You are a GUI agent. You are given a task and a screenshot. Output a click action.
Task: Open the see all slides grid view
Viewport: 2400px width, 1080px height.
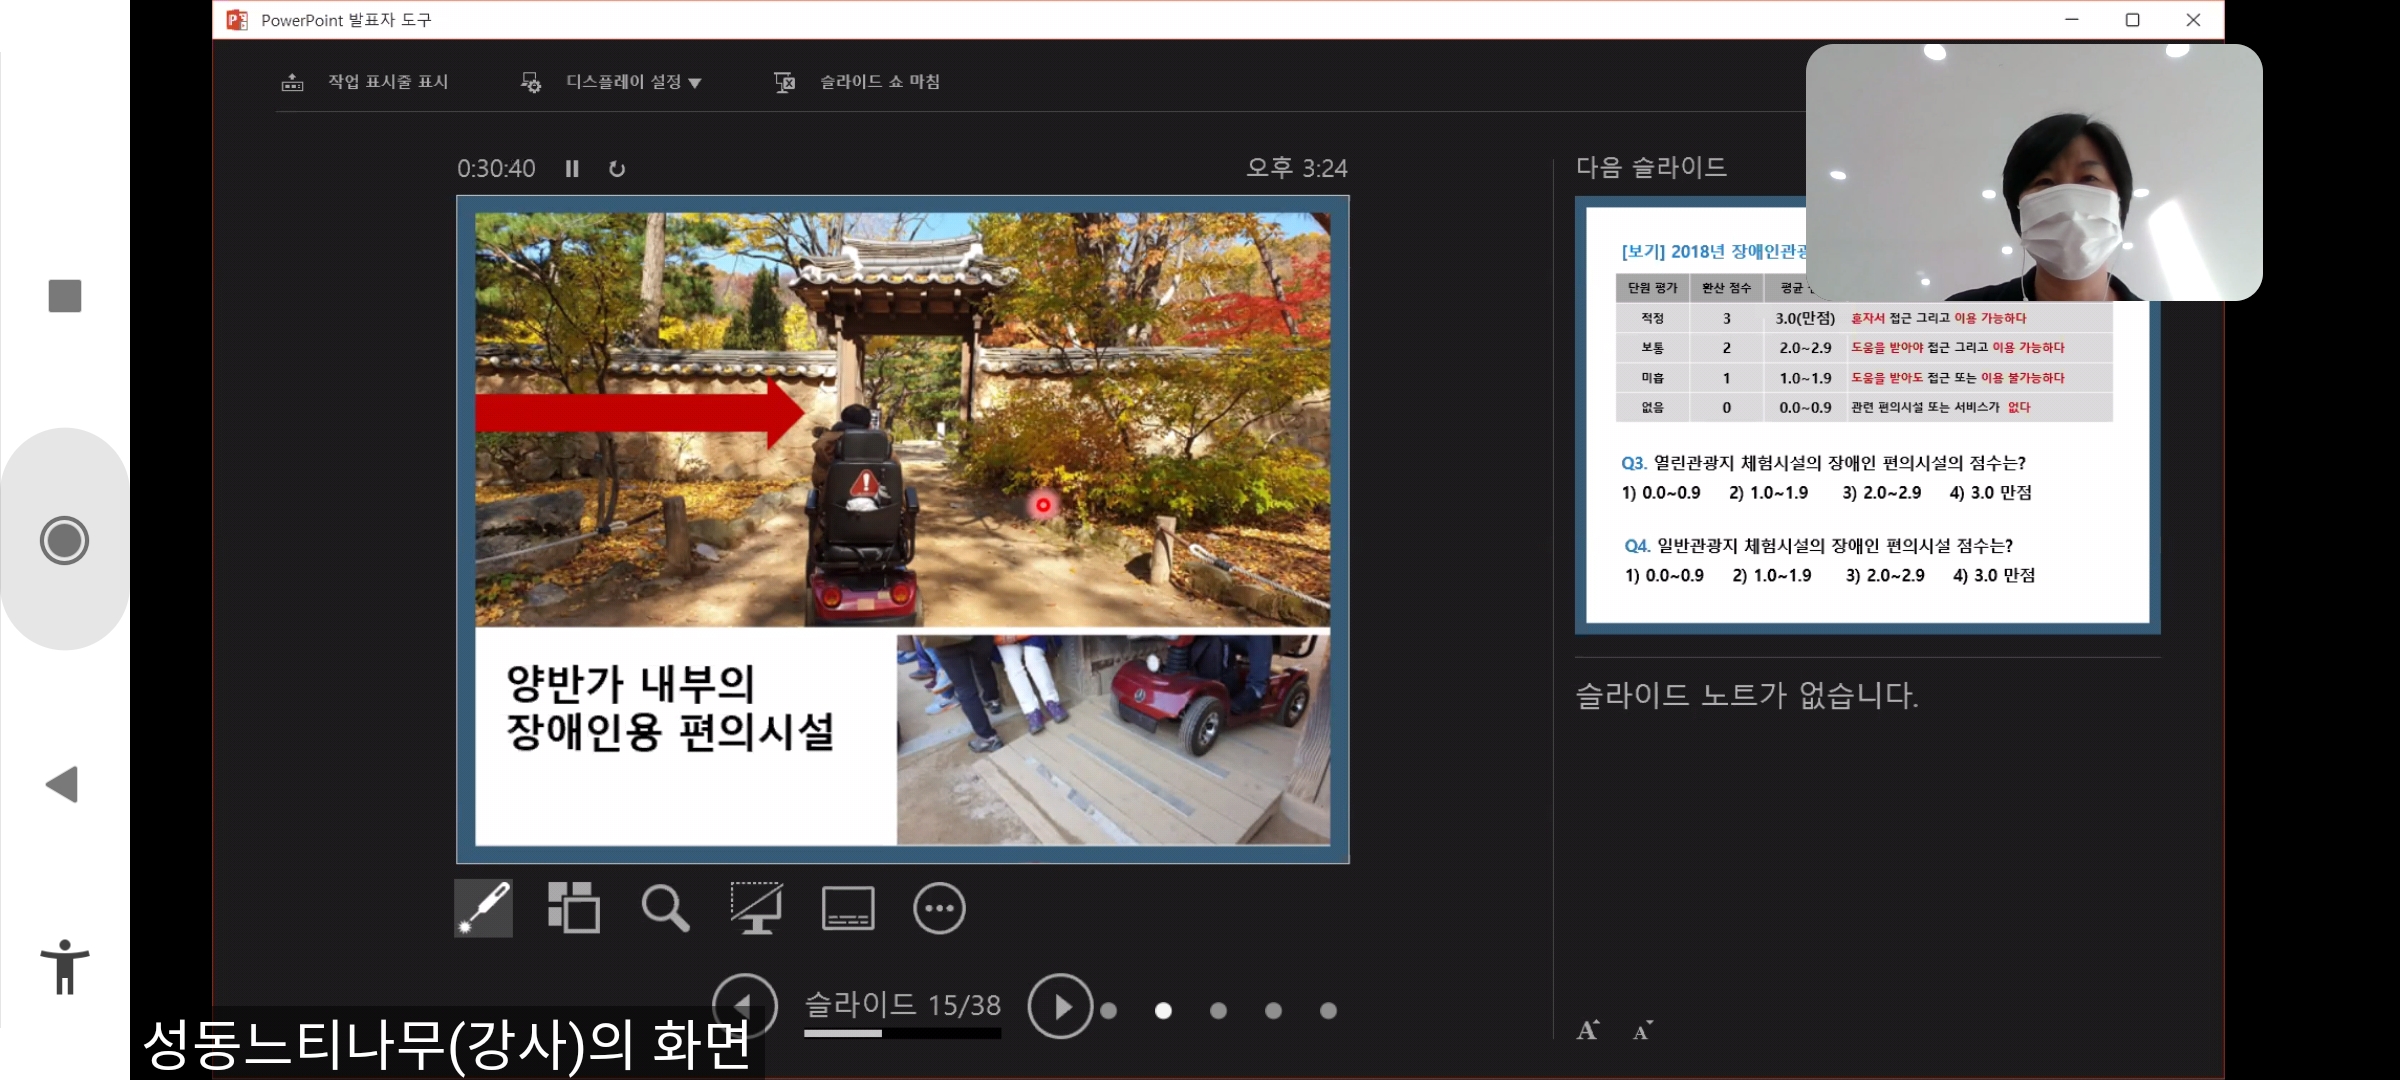[x=574, y=908]
